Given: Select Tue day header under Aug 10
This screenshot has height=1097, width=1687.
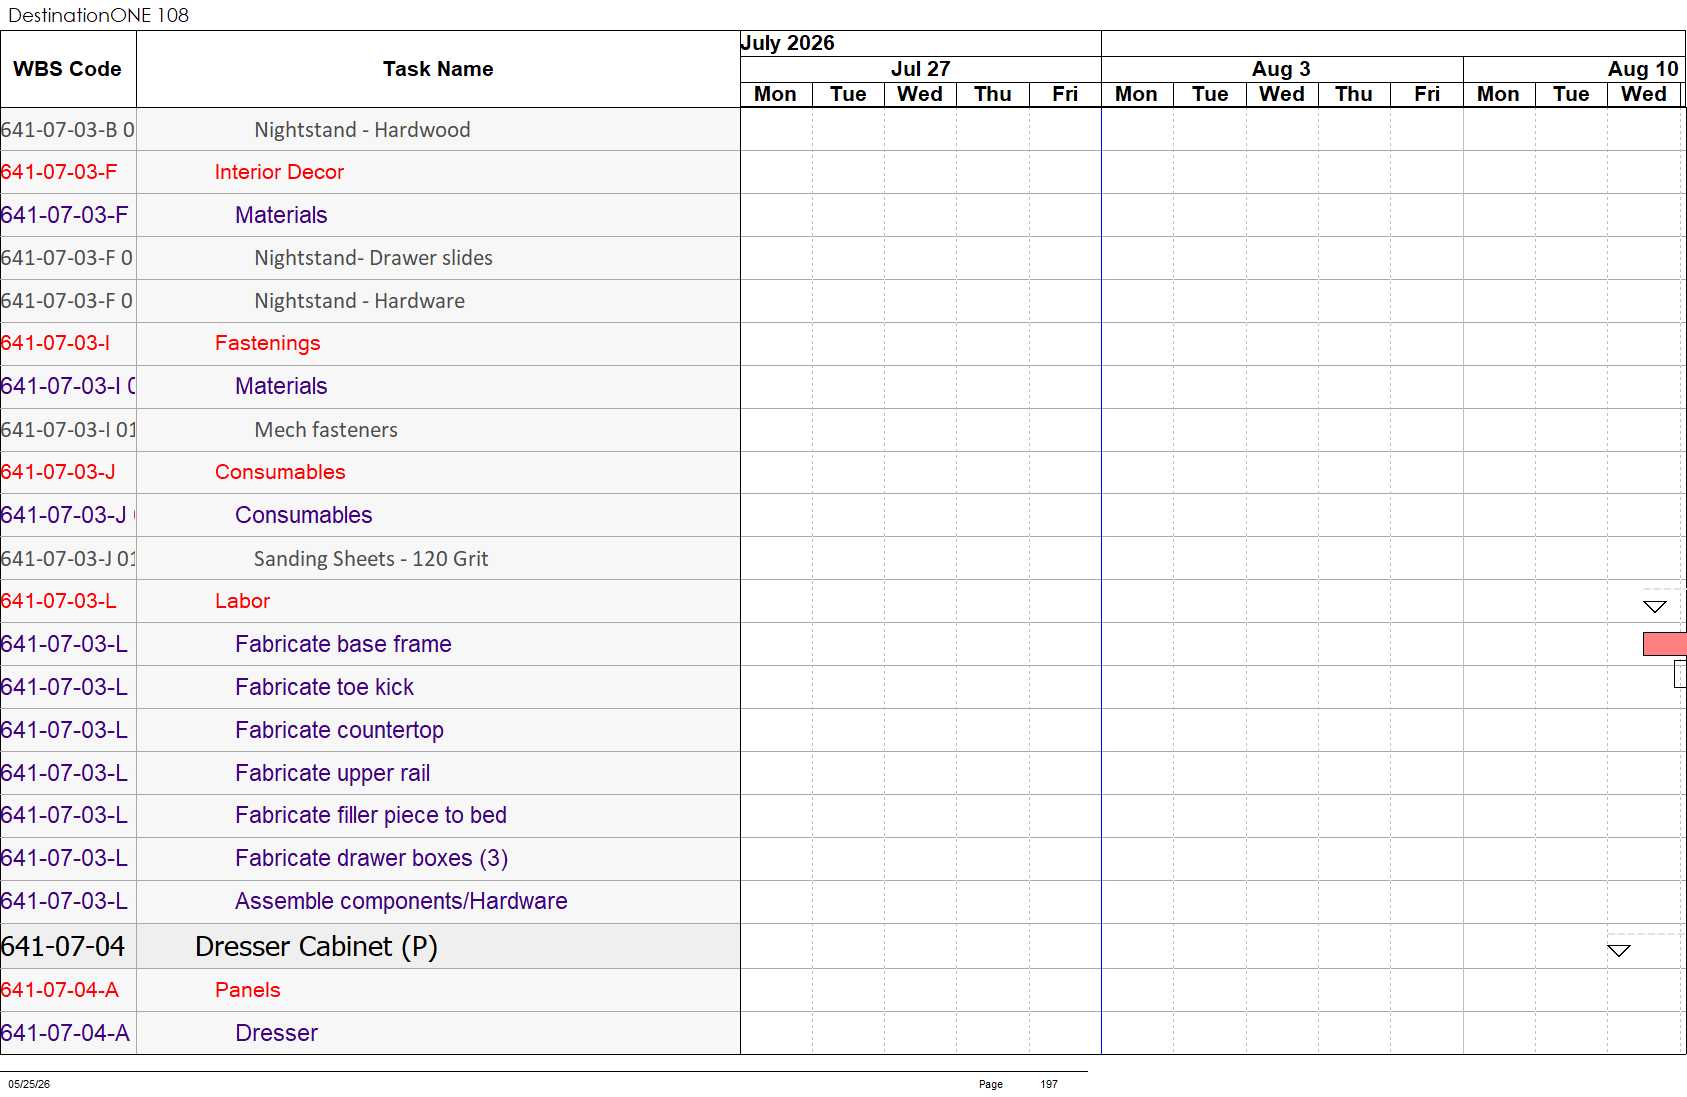Looking at the screenshot, I should point(1571,94).
